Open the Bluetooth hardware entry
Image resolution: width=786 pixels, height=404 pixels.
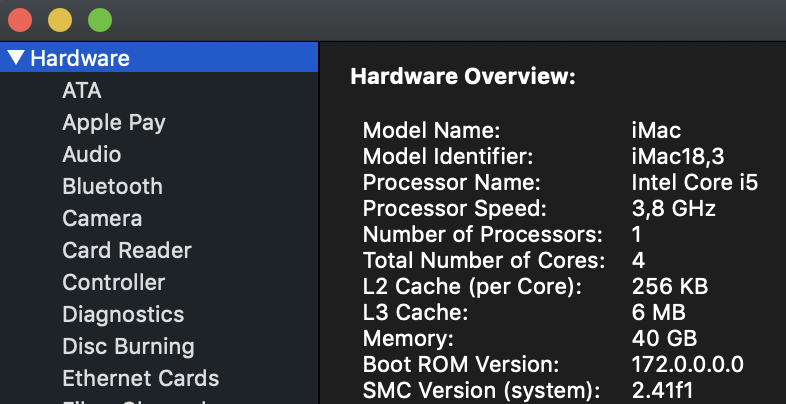coord(112,186)
